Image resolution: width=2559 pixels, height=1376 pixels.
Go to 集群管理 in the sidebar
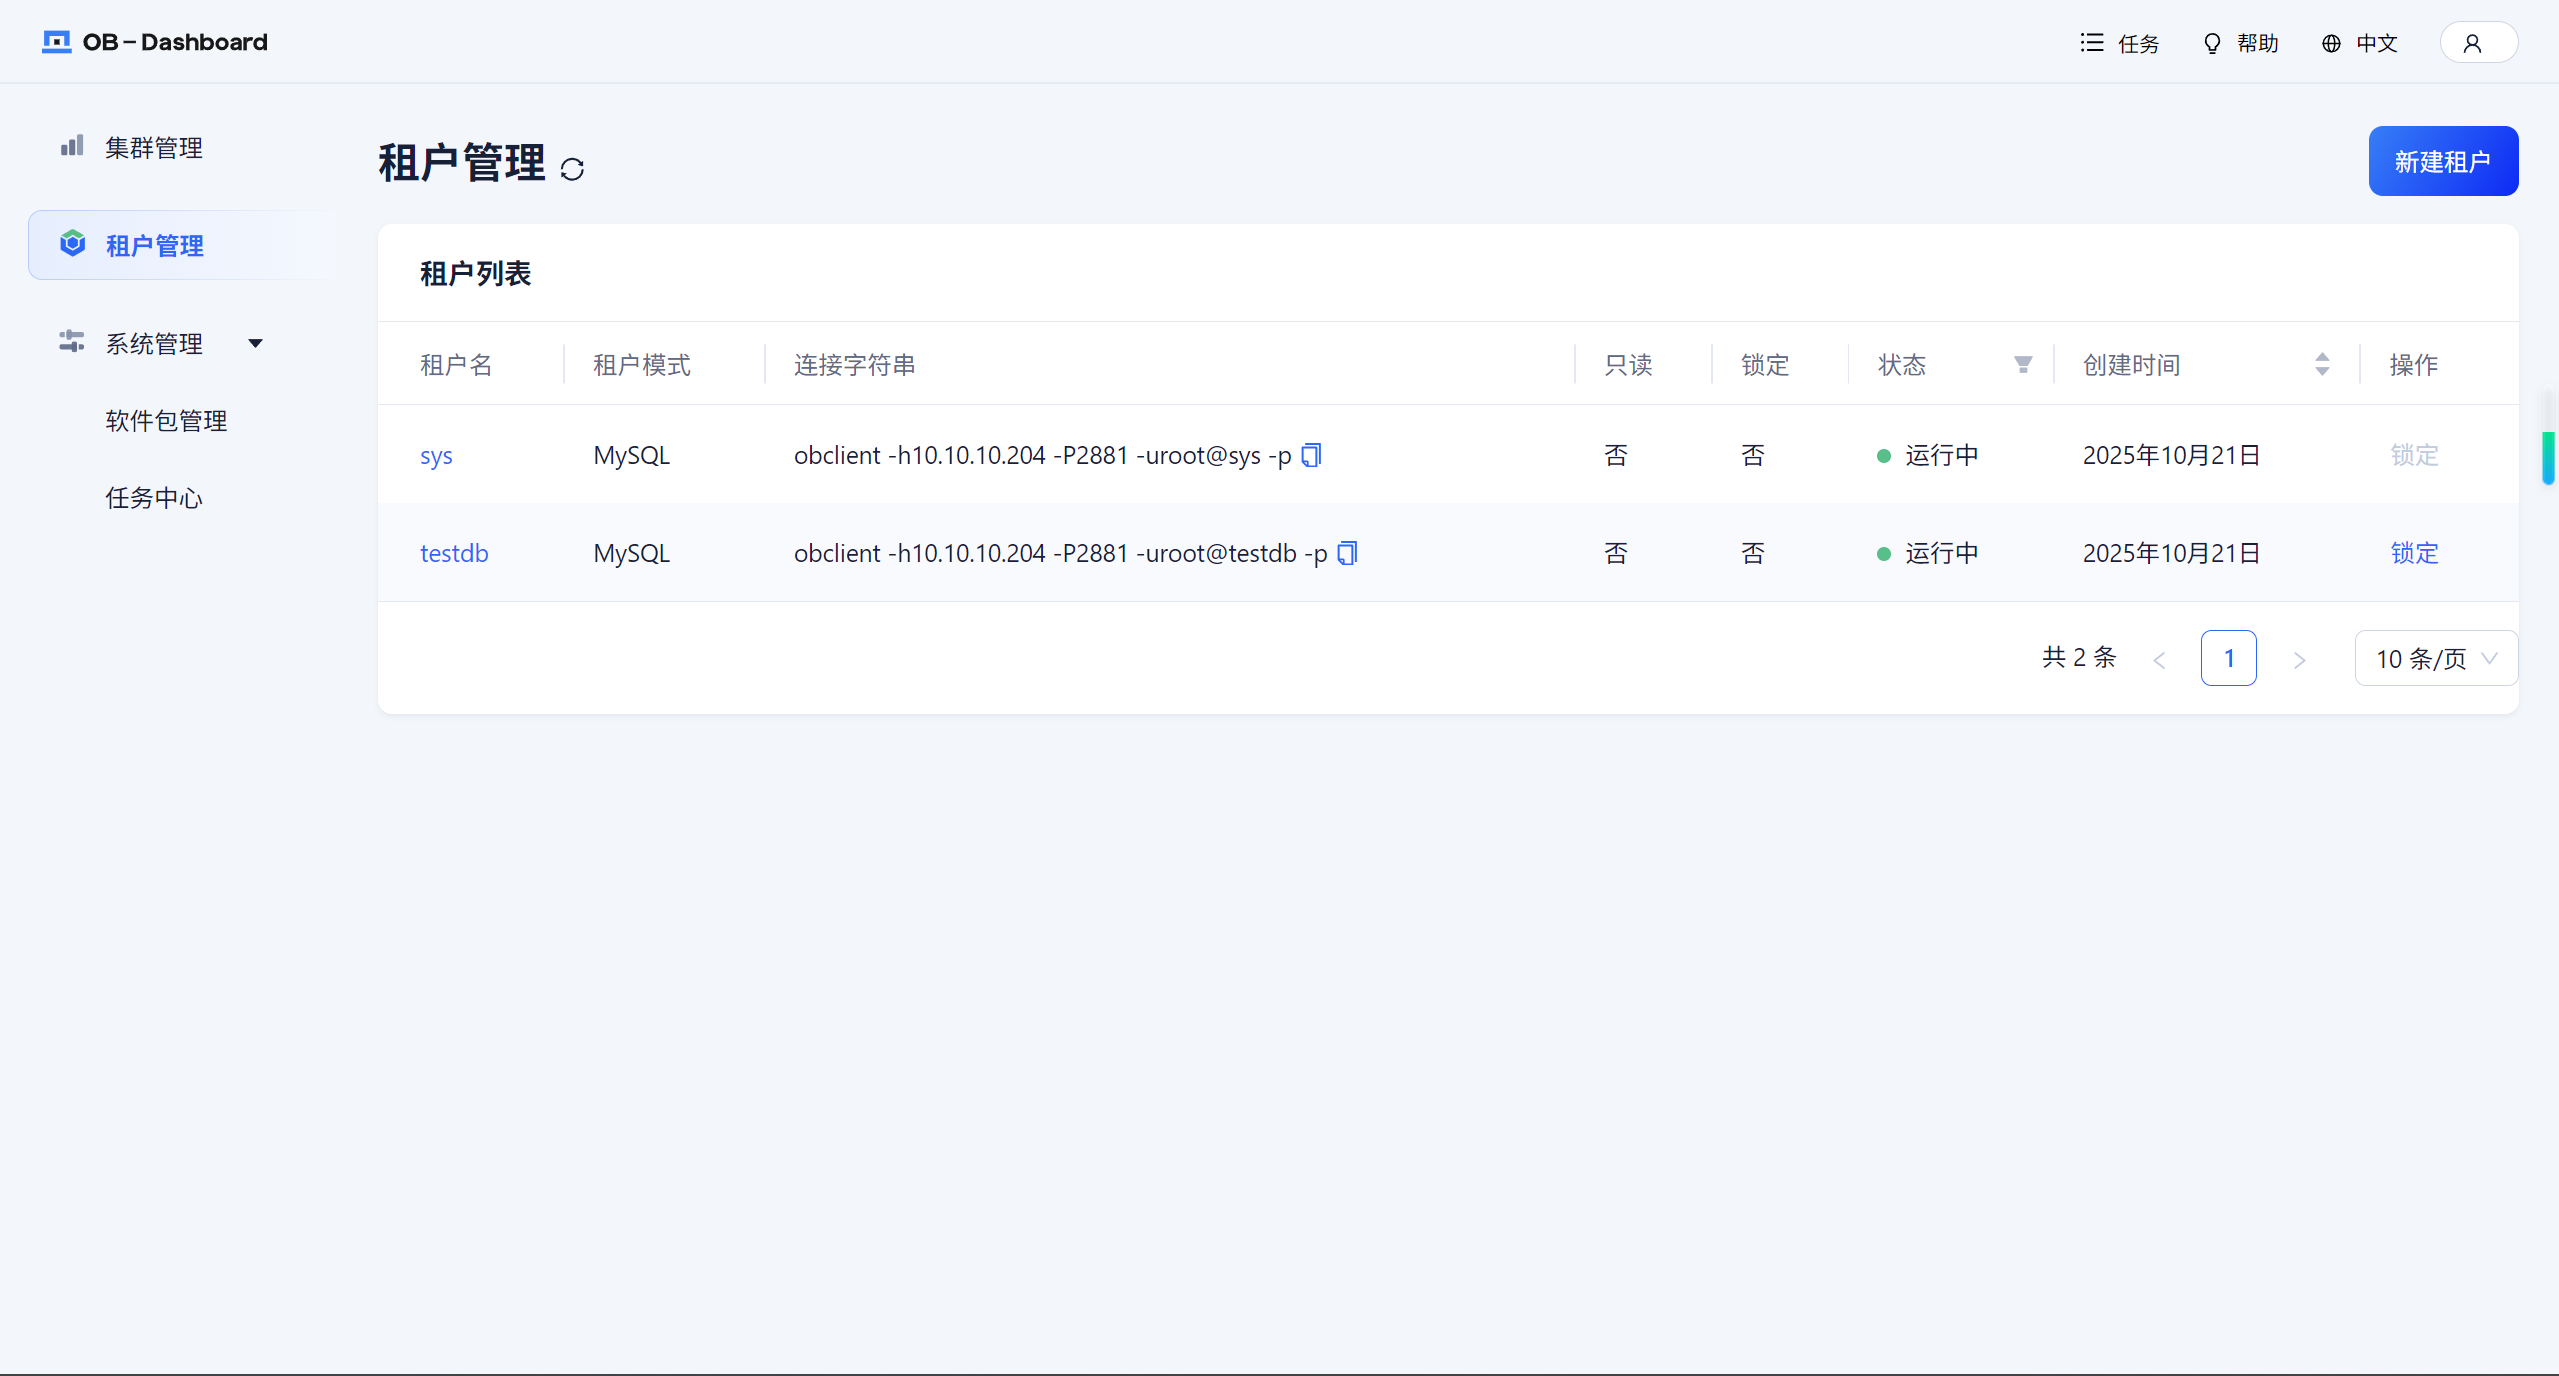click(x=154, y=148)
